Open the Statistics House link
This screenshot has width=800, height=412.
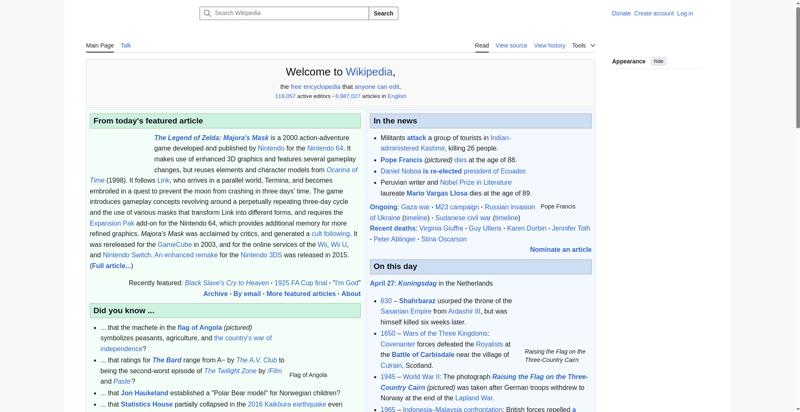[146, 404]
